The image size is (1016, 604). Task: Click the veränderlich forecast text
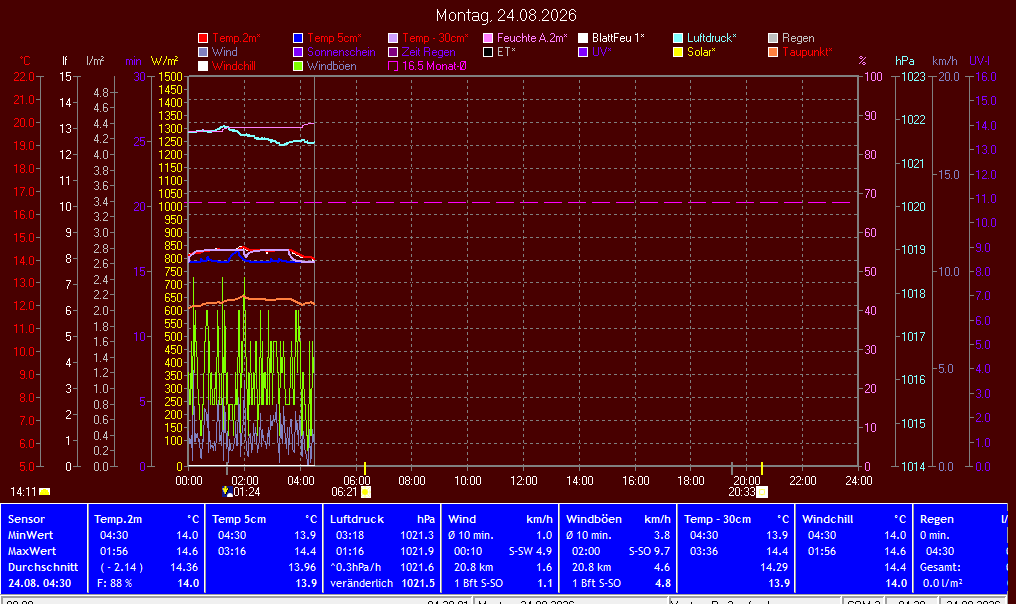pos(362,583)
